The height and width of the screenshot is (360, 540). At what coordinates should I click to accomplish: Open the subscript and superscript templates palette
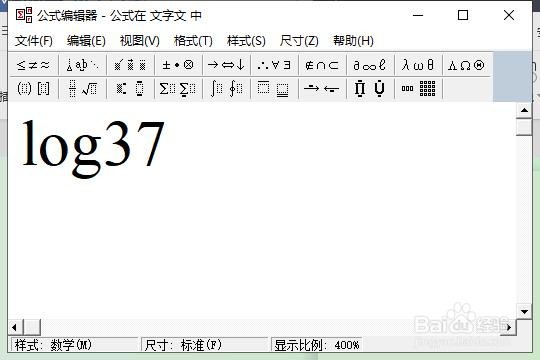(x=130, y=89)
